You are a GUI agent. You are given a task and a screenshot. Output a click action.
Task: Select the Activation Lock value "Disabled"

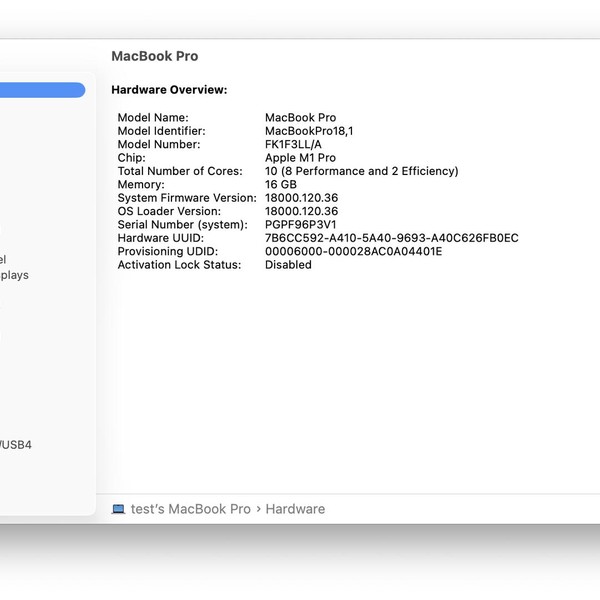pyautogui.click(x=288, y=265)
